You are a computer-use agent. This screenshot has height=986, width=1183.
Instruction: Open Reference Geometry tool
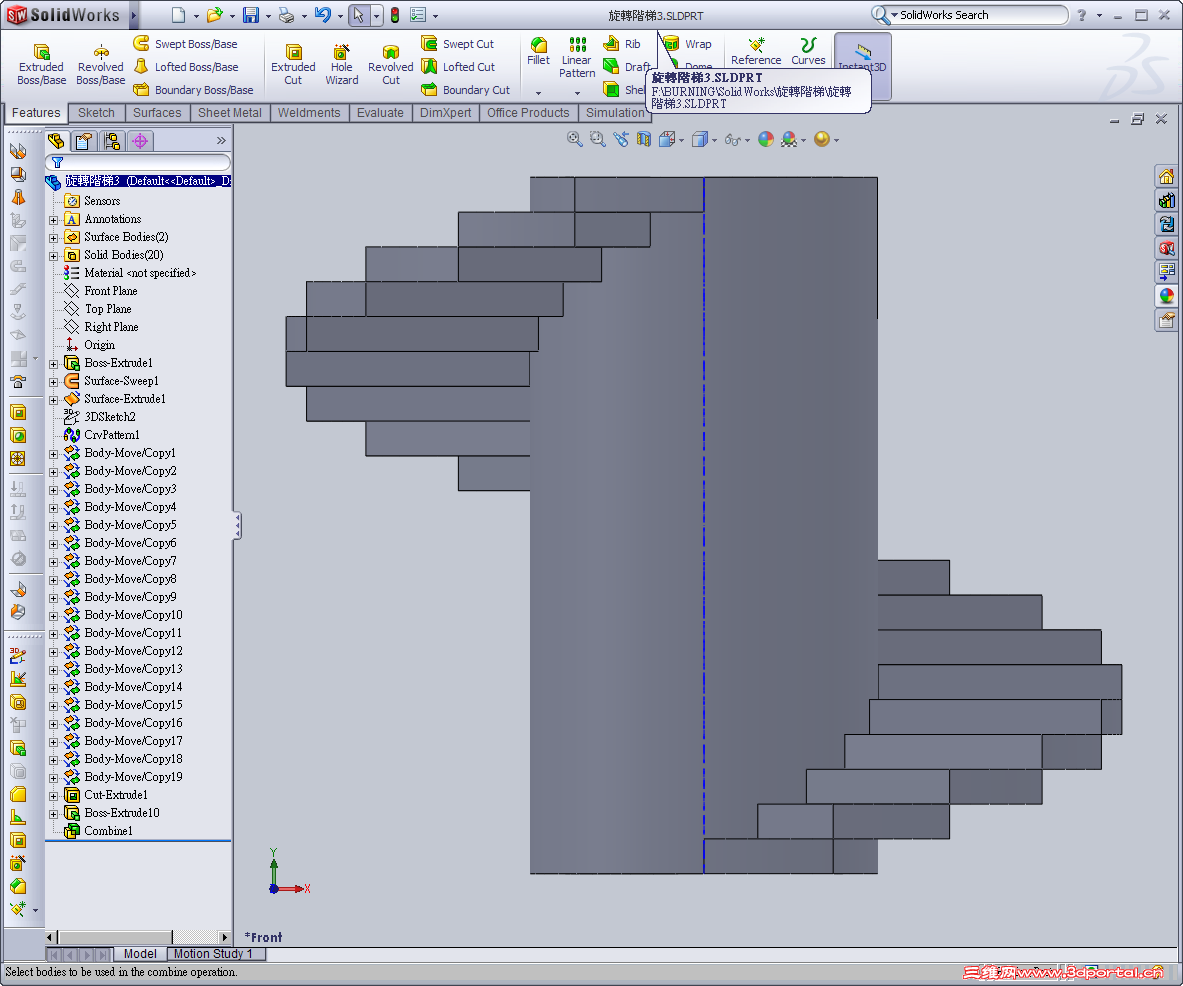coord(756,51)
